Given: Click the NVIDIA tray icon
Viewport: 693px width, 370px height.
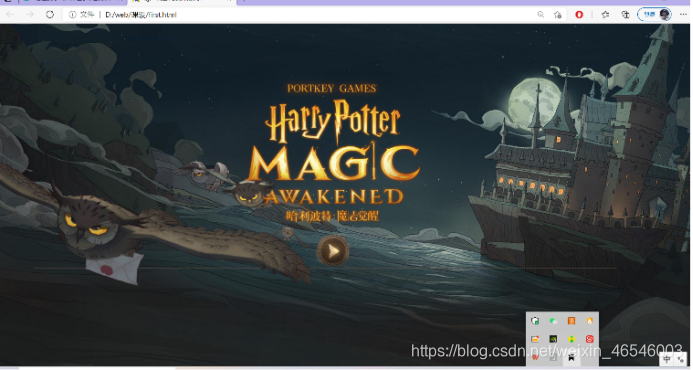Looking at the screenshot, I should 553,339.
